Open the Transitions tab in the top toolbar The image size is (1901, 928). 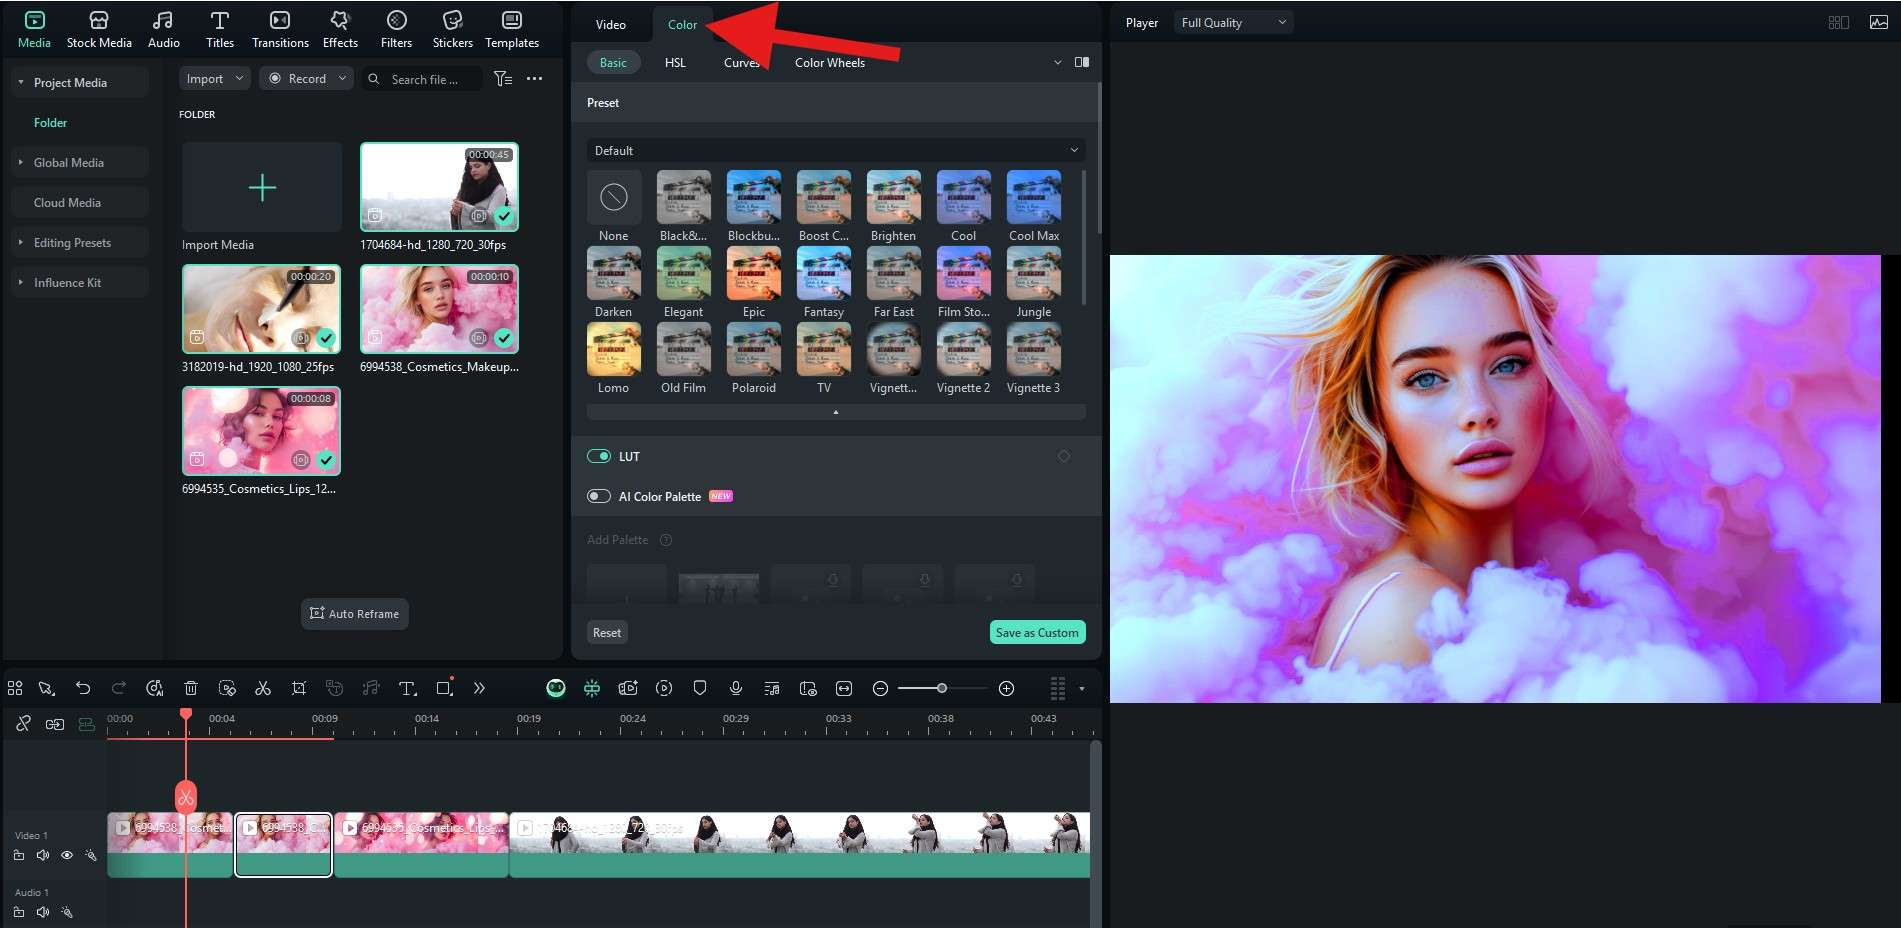[280, 29]
